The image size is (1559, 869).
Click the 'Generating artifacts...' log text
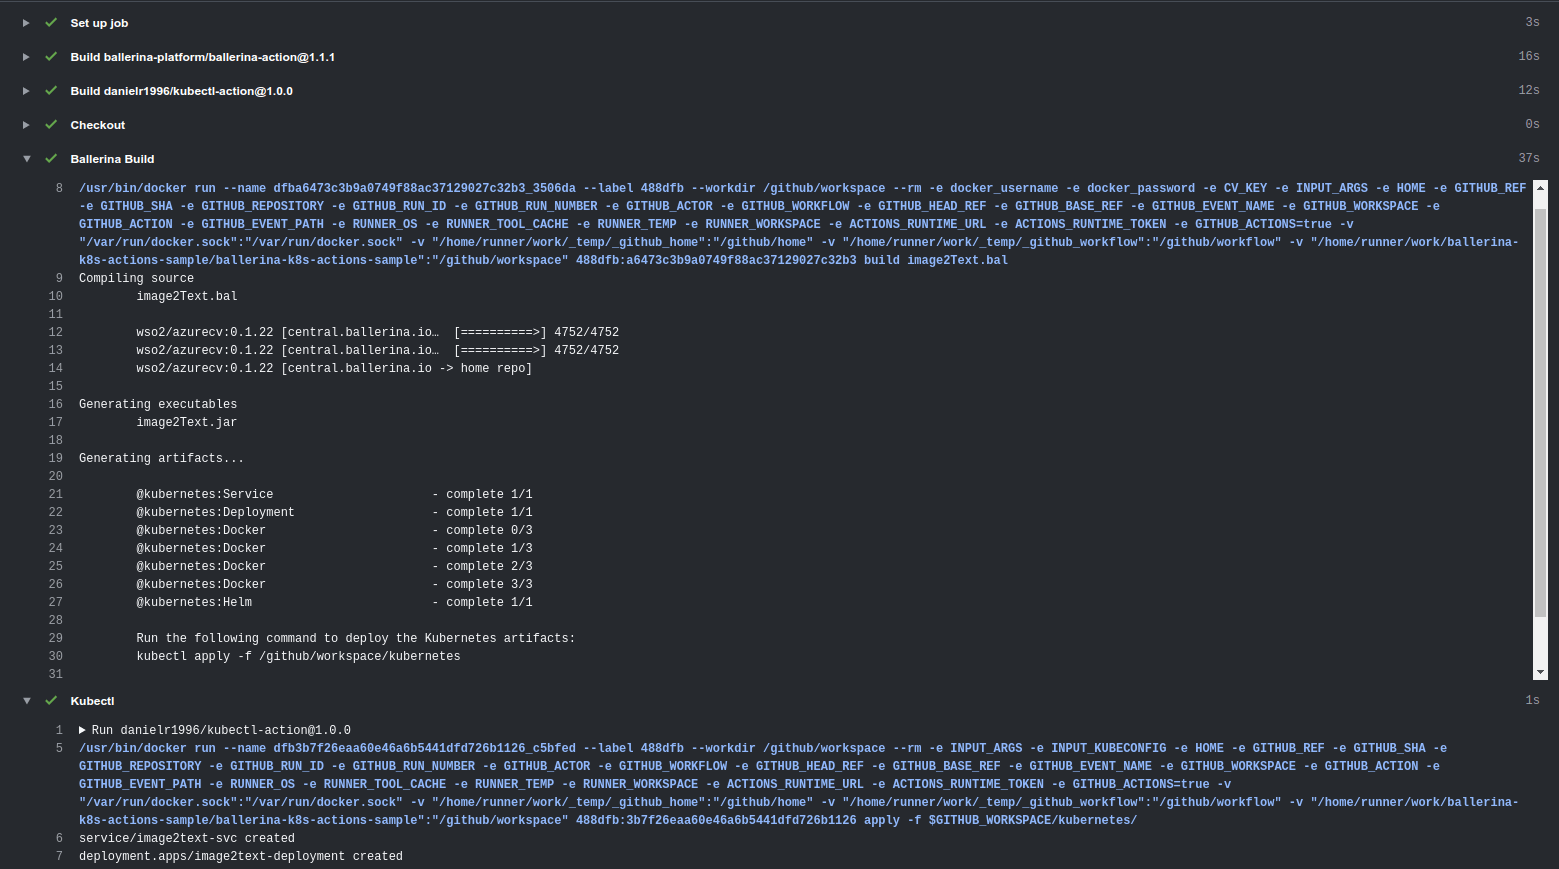tap(161, 458)
